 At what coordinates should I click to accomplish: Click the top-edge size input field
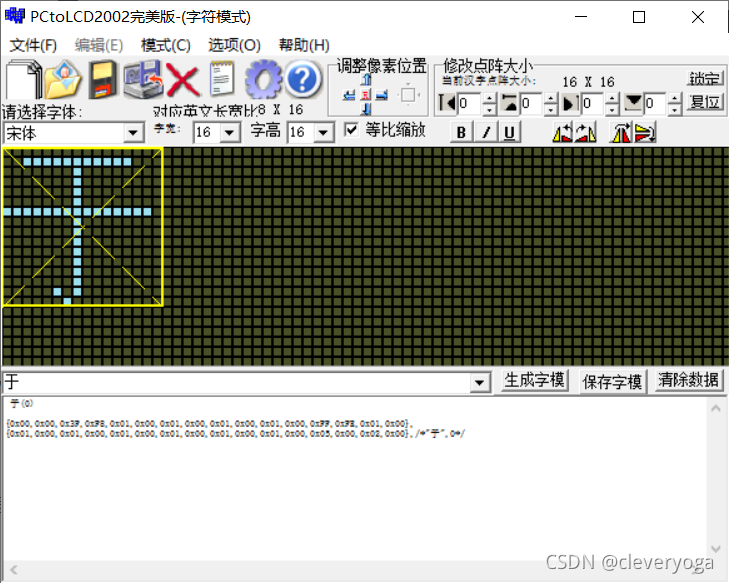[531, 104]
